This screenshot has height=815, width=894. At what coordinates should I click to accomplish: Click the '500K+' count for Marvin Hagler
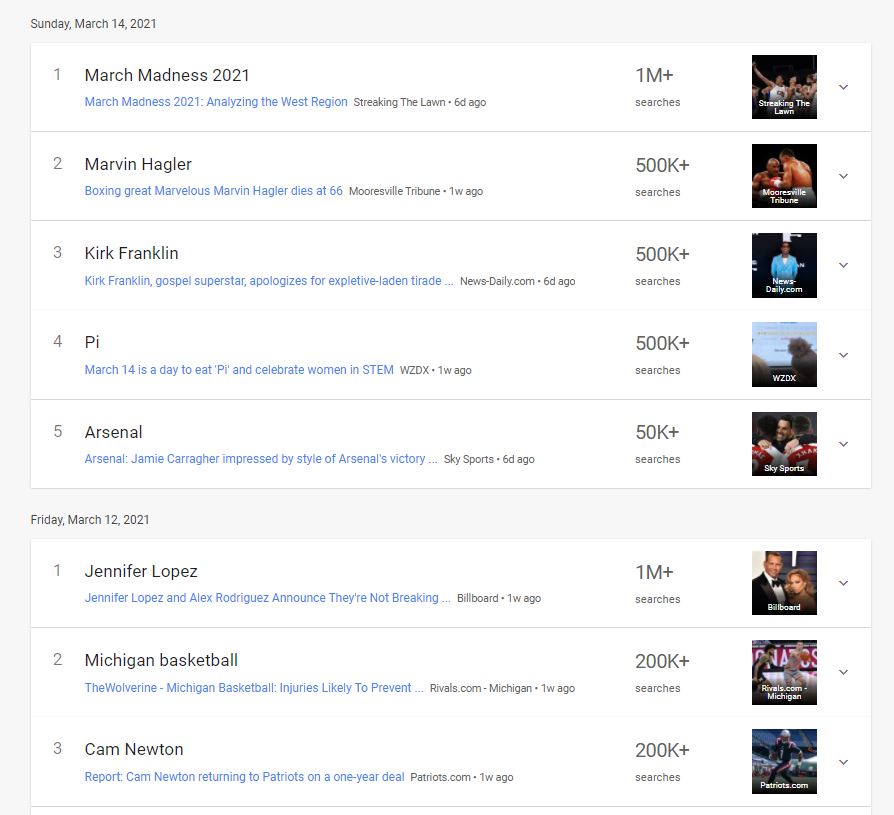coord(663,165)
